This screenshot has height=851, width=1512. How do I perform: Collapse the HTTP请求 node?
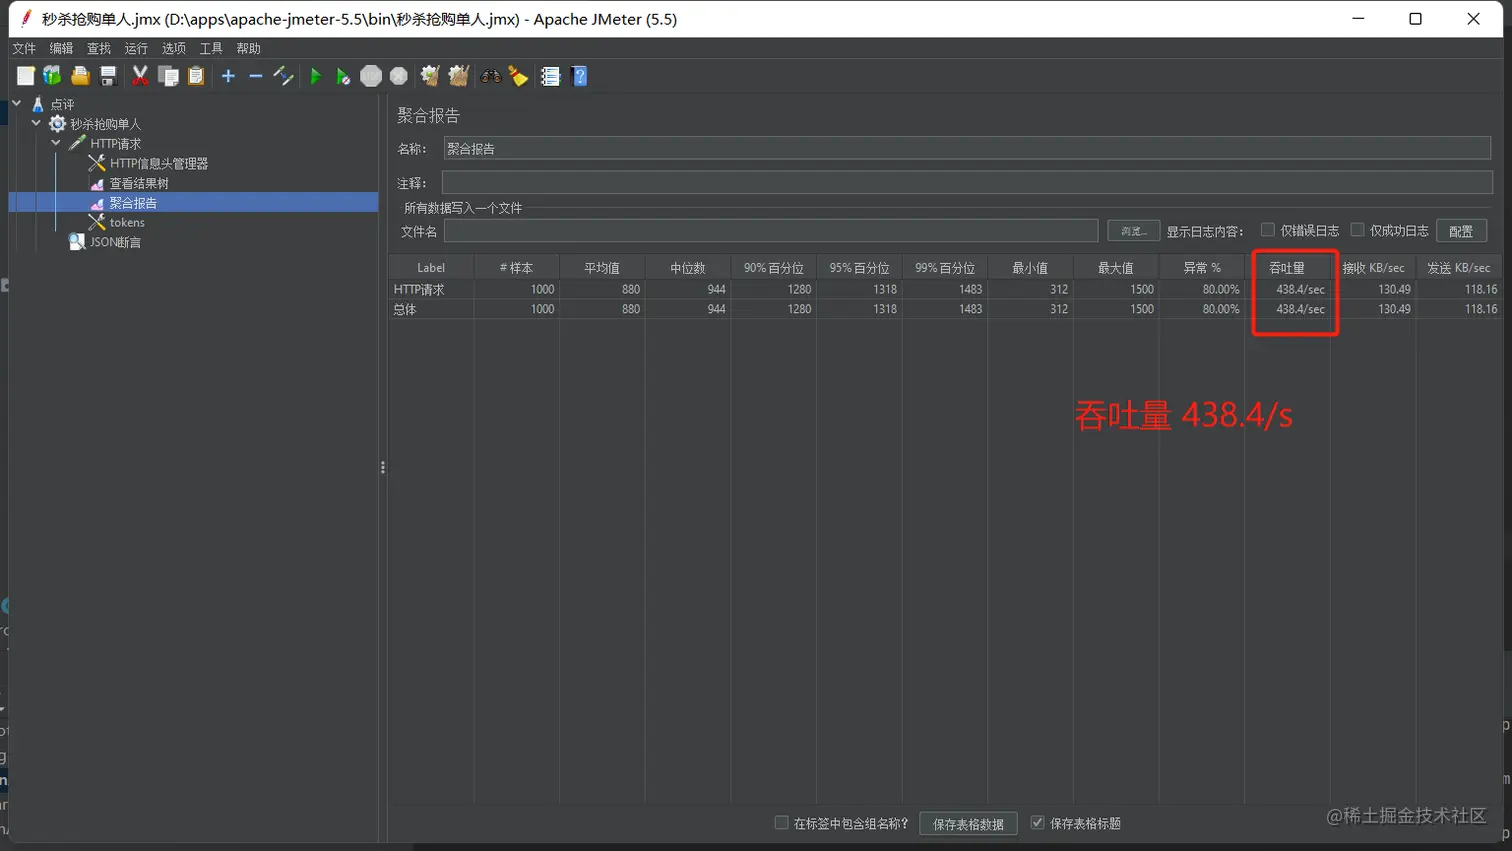56,143
